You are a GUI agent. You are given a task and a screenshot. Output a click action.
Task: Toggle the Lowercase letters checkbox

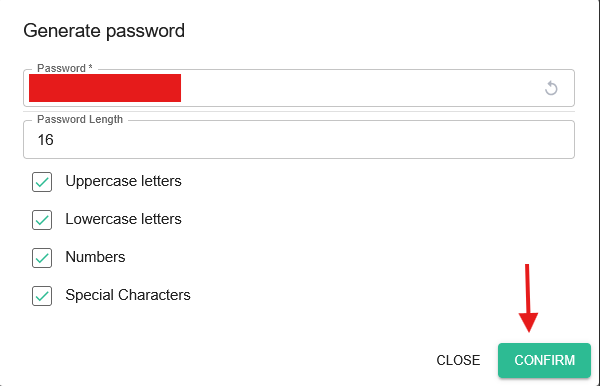(42, 220)
